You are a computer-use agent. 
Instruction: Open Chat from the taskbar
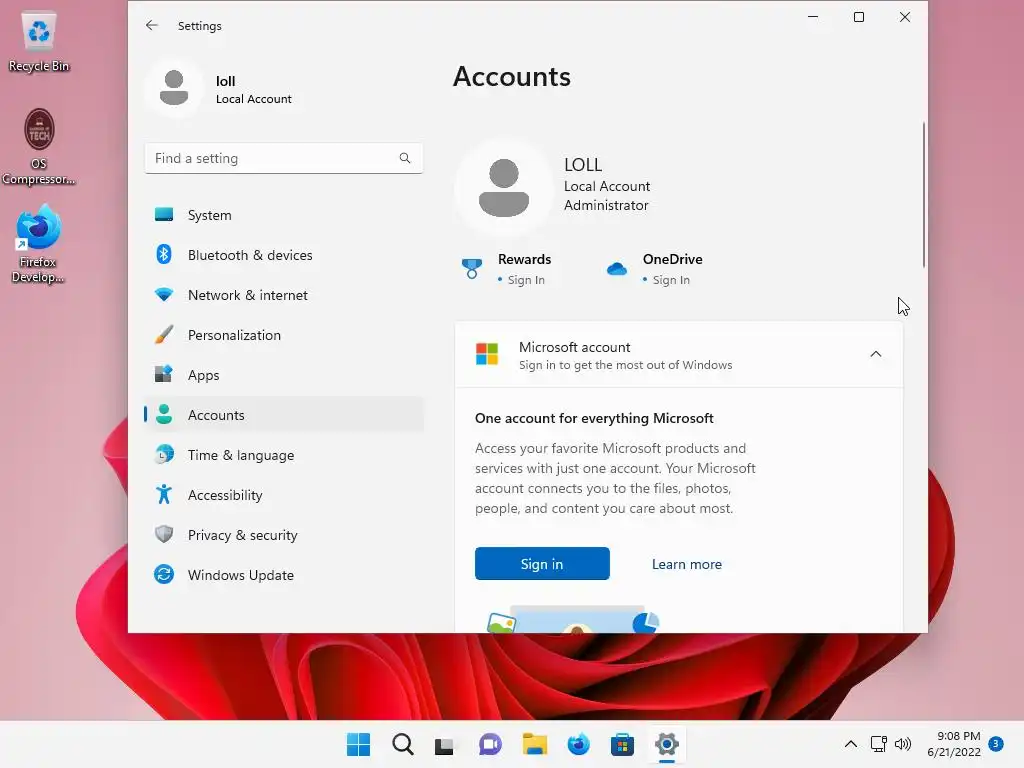coord(490,744)
